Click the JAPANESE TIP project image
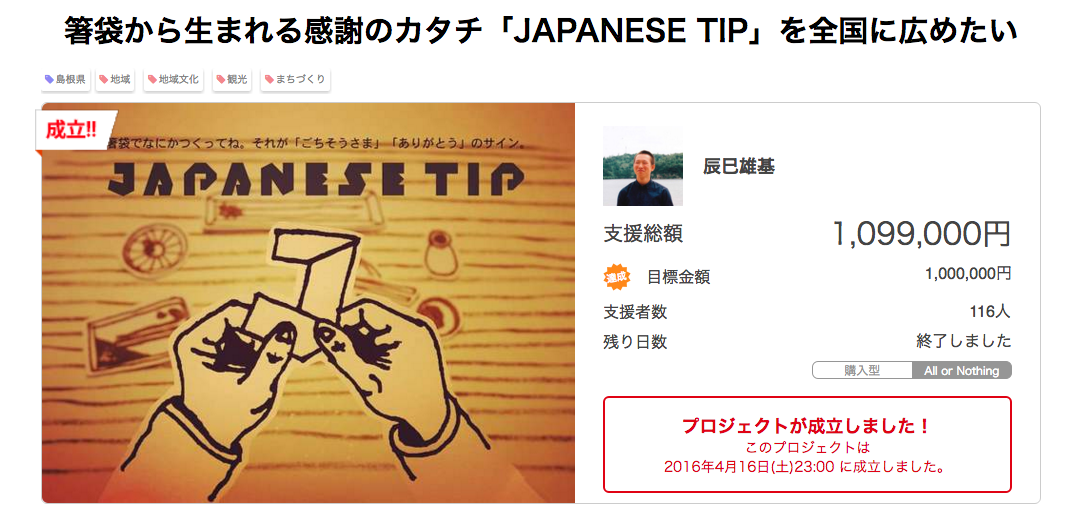 tap(309, 303)
